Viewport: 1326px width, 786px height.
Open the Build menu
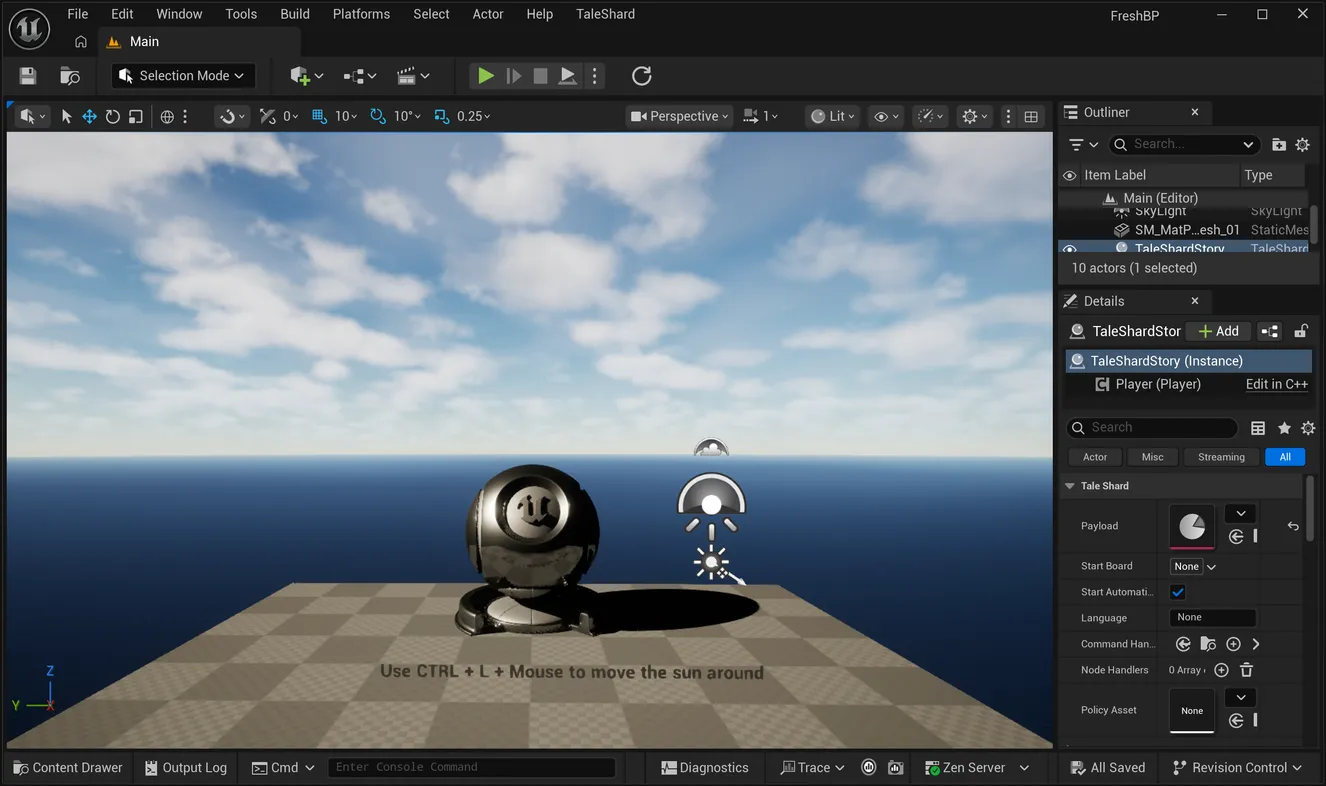295,14
